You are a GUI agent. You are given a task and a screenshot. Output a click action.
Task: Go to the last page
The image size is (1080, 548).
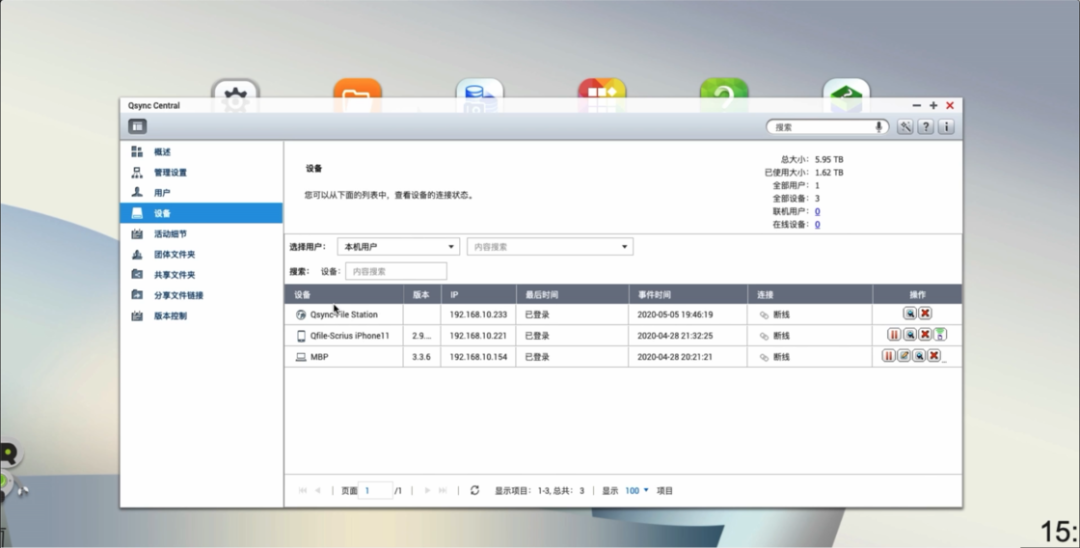point(443,490)
